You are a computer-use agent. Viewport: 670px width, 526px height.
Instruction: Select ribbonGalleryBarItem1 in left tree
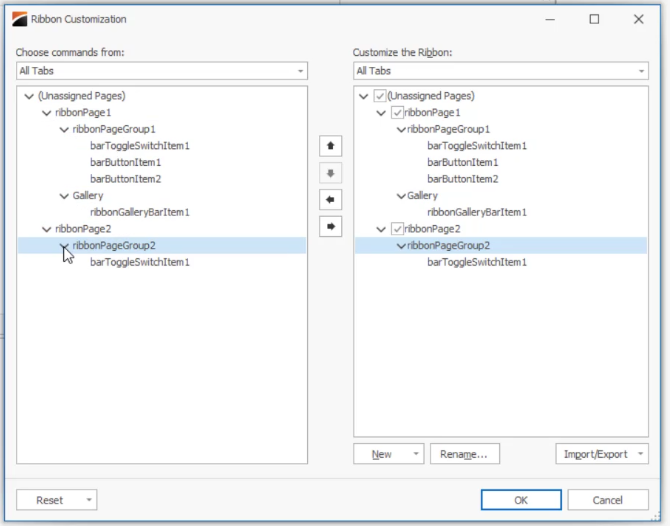click(x=140, y=212)
